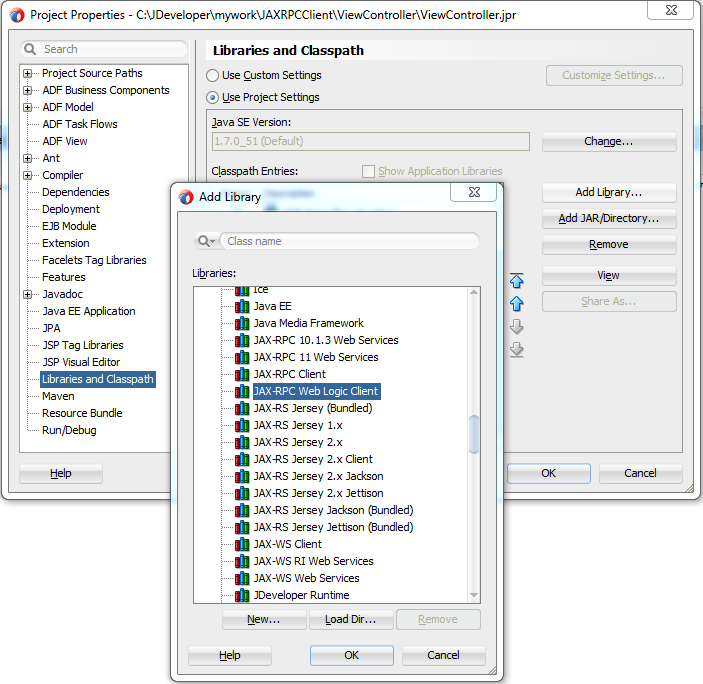Click the libraries list scroll-down arrow
Viewport: 703px width, 684px height.
tap(473, 595)
